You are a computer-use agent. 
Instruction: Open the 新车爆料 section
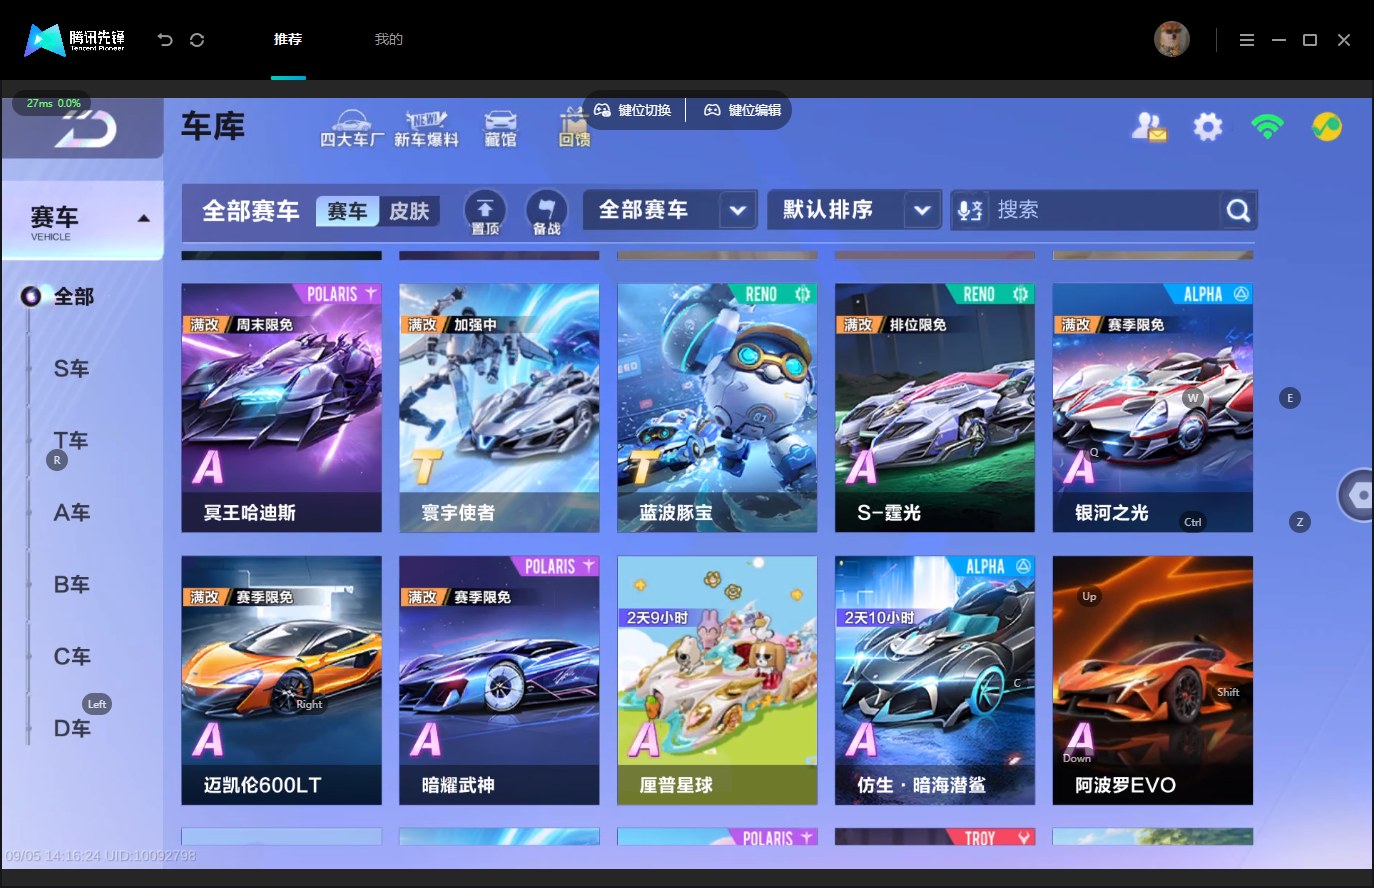coord(426,129)
